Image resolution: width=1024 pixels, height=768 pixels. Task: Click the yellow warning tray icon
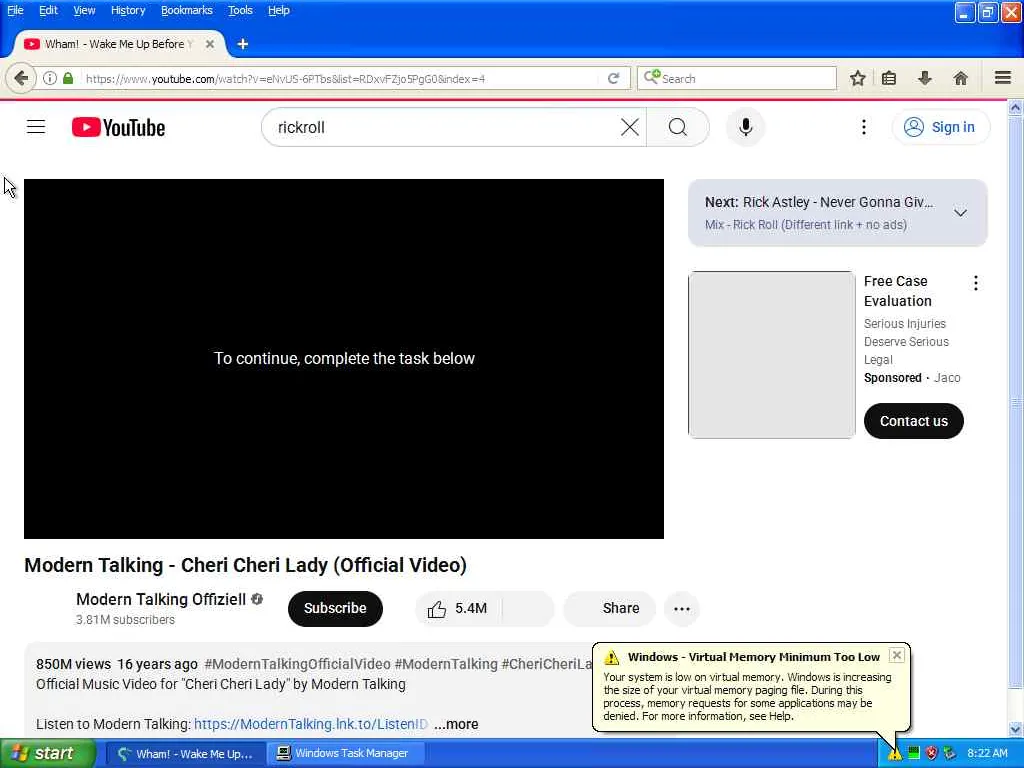[x=894, y=754]
